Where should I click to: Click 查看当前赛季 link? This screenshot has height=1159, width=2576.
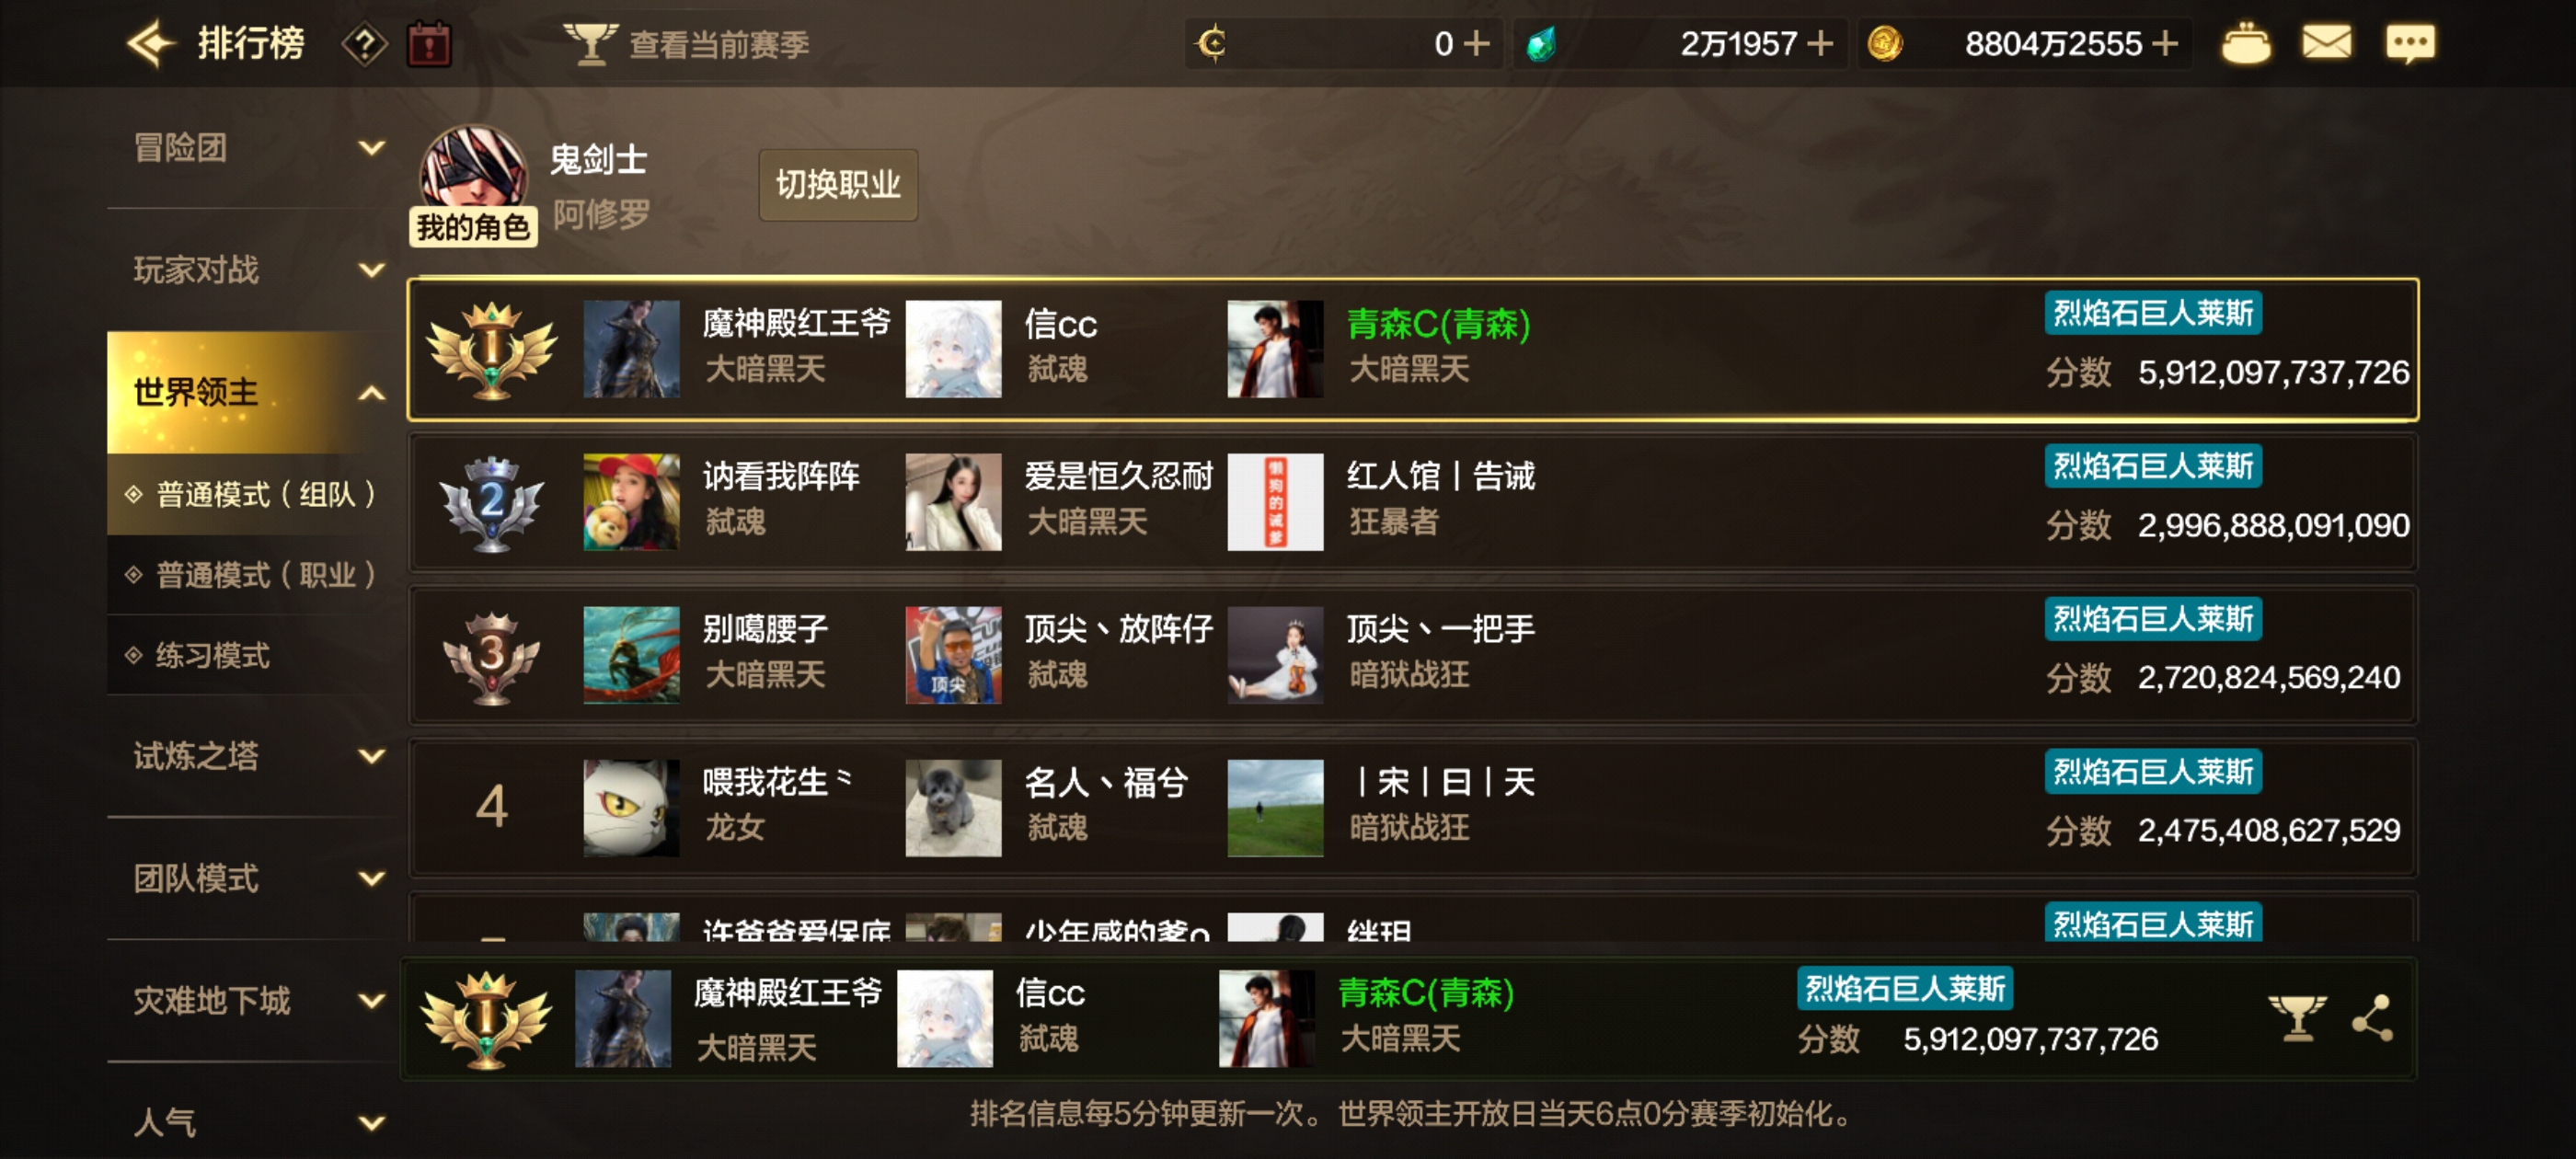pos(718,45)
